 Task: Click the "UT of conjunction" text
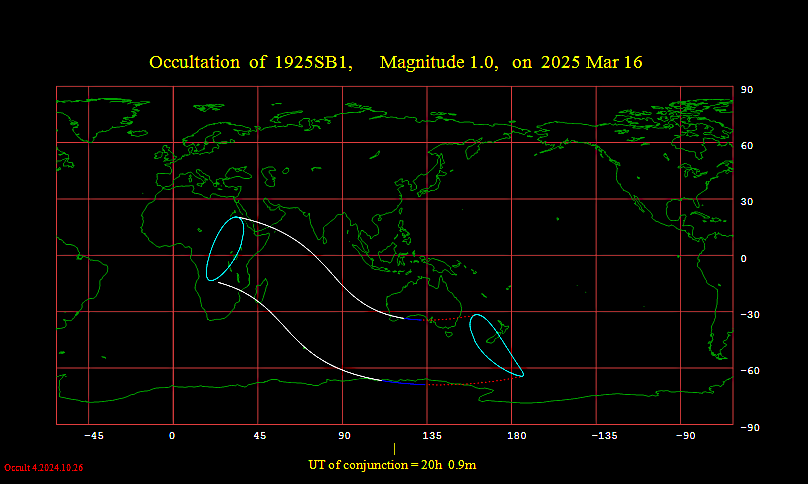tap(398, 465)
